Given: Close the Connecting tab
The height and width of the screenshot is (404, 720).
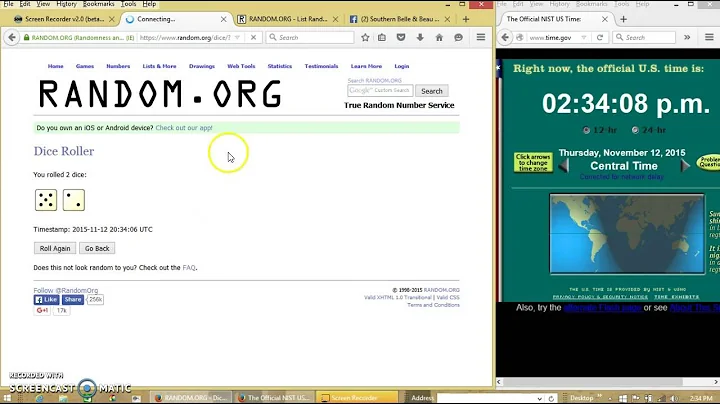Looking at the screenshot, I should click(x=224, y=19).
